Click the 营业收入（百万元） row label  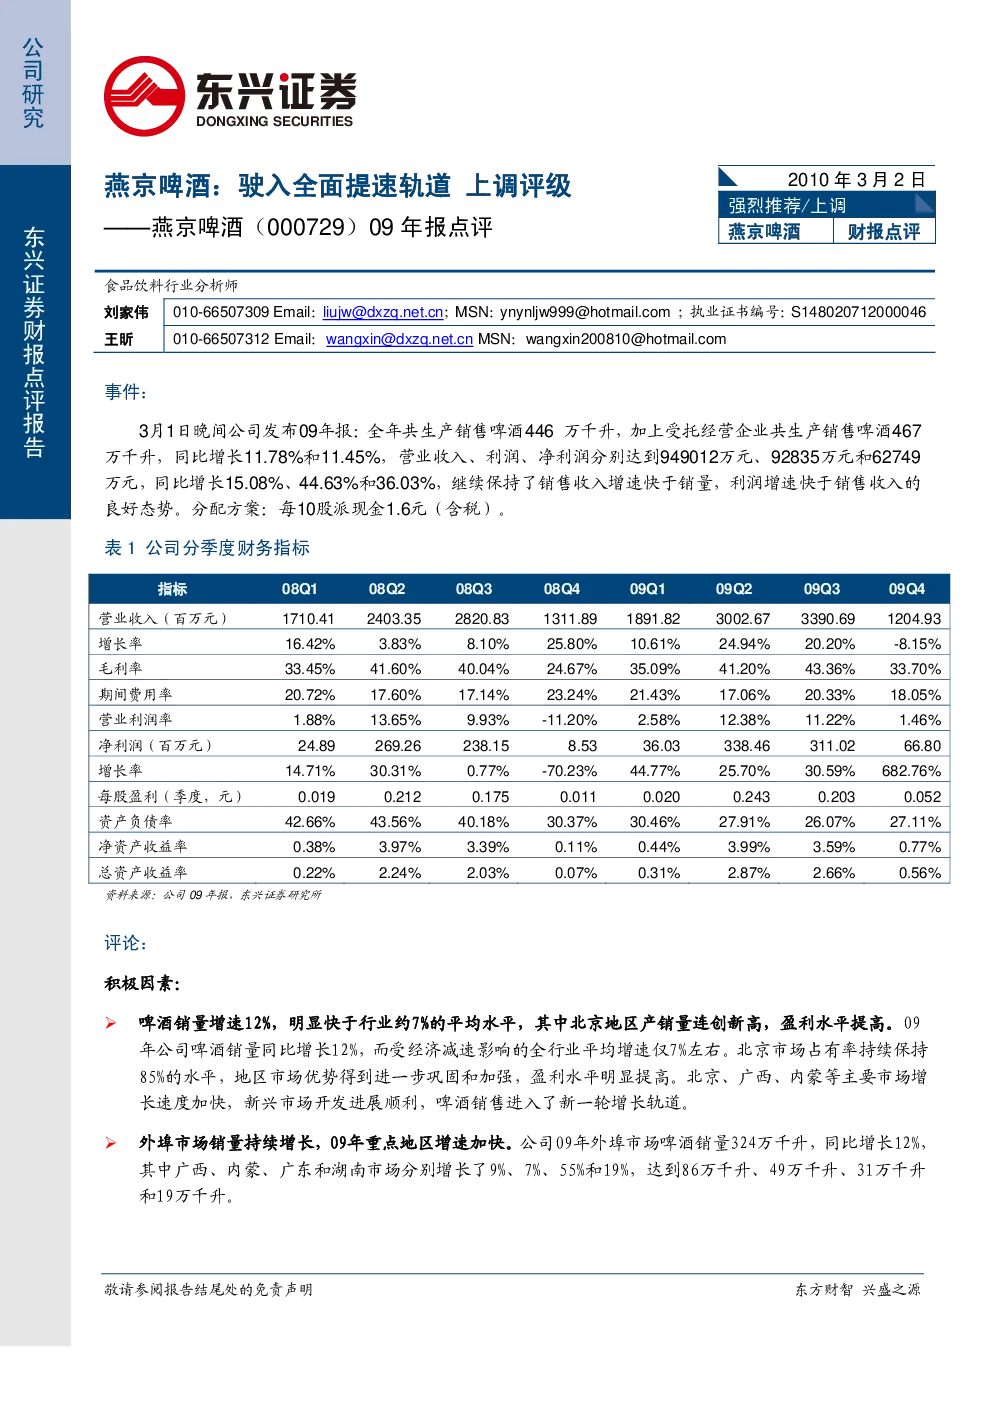coord(163,619)
